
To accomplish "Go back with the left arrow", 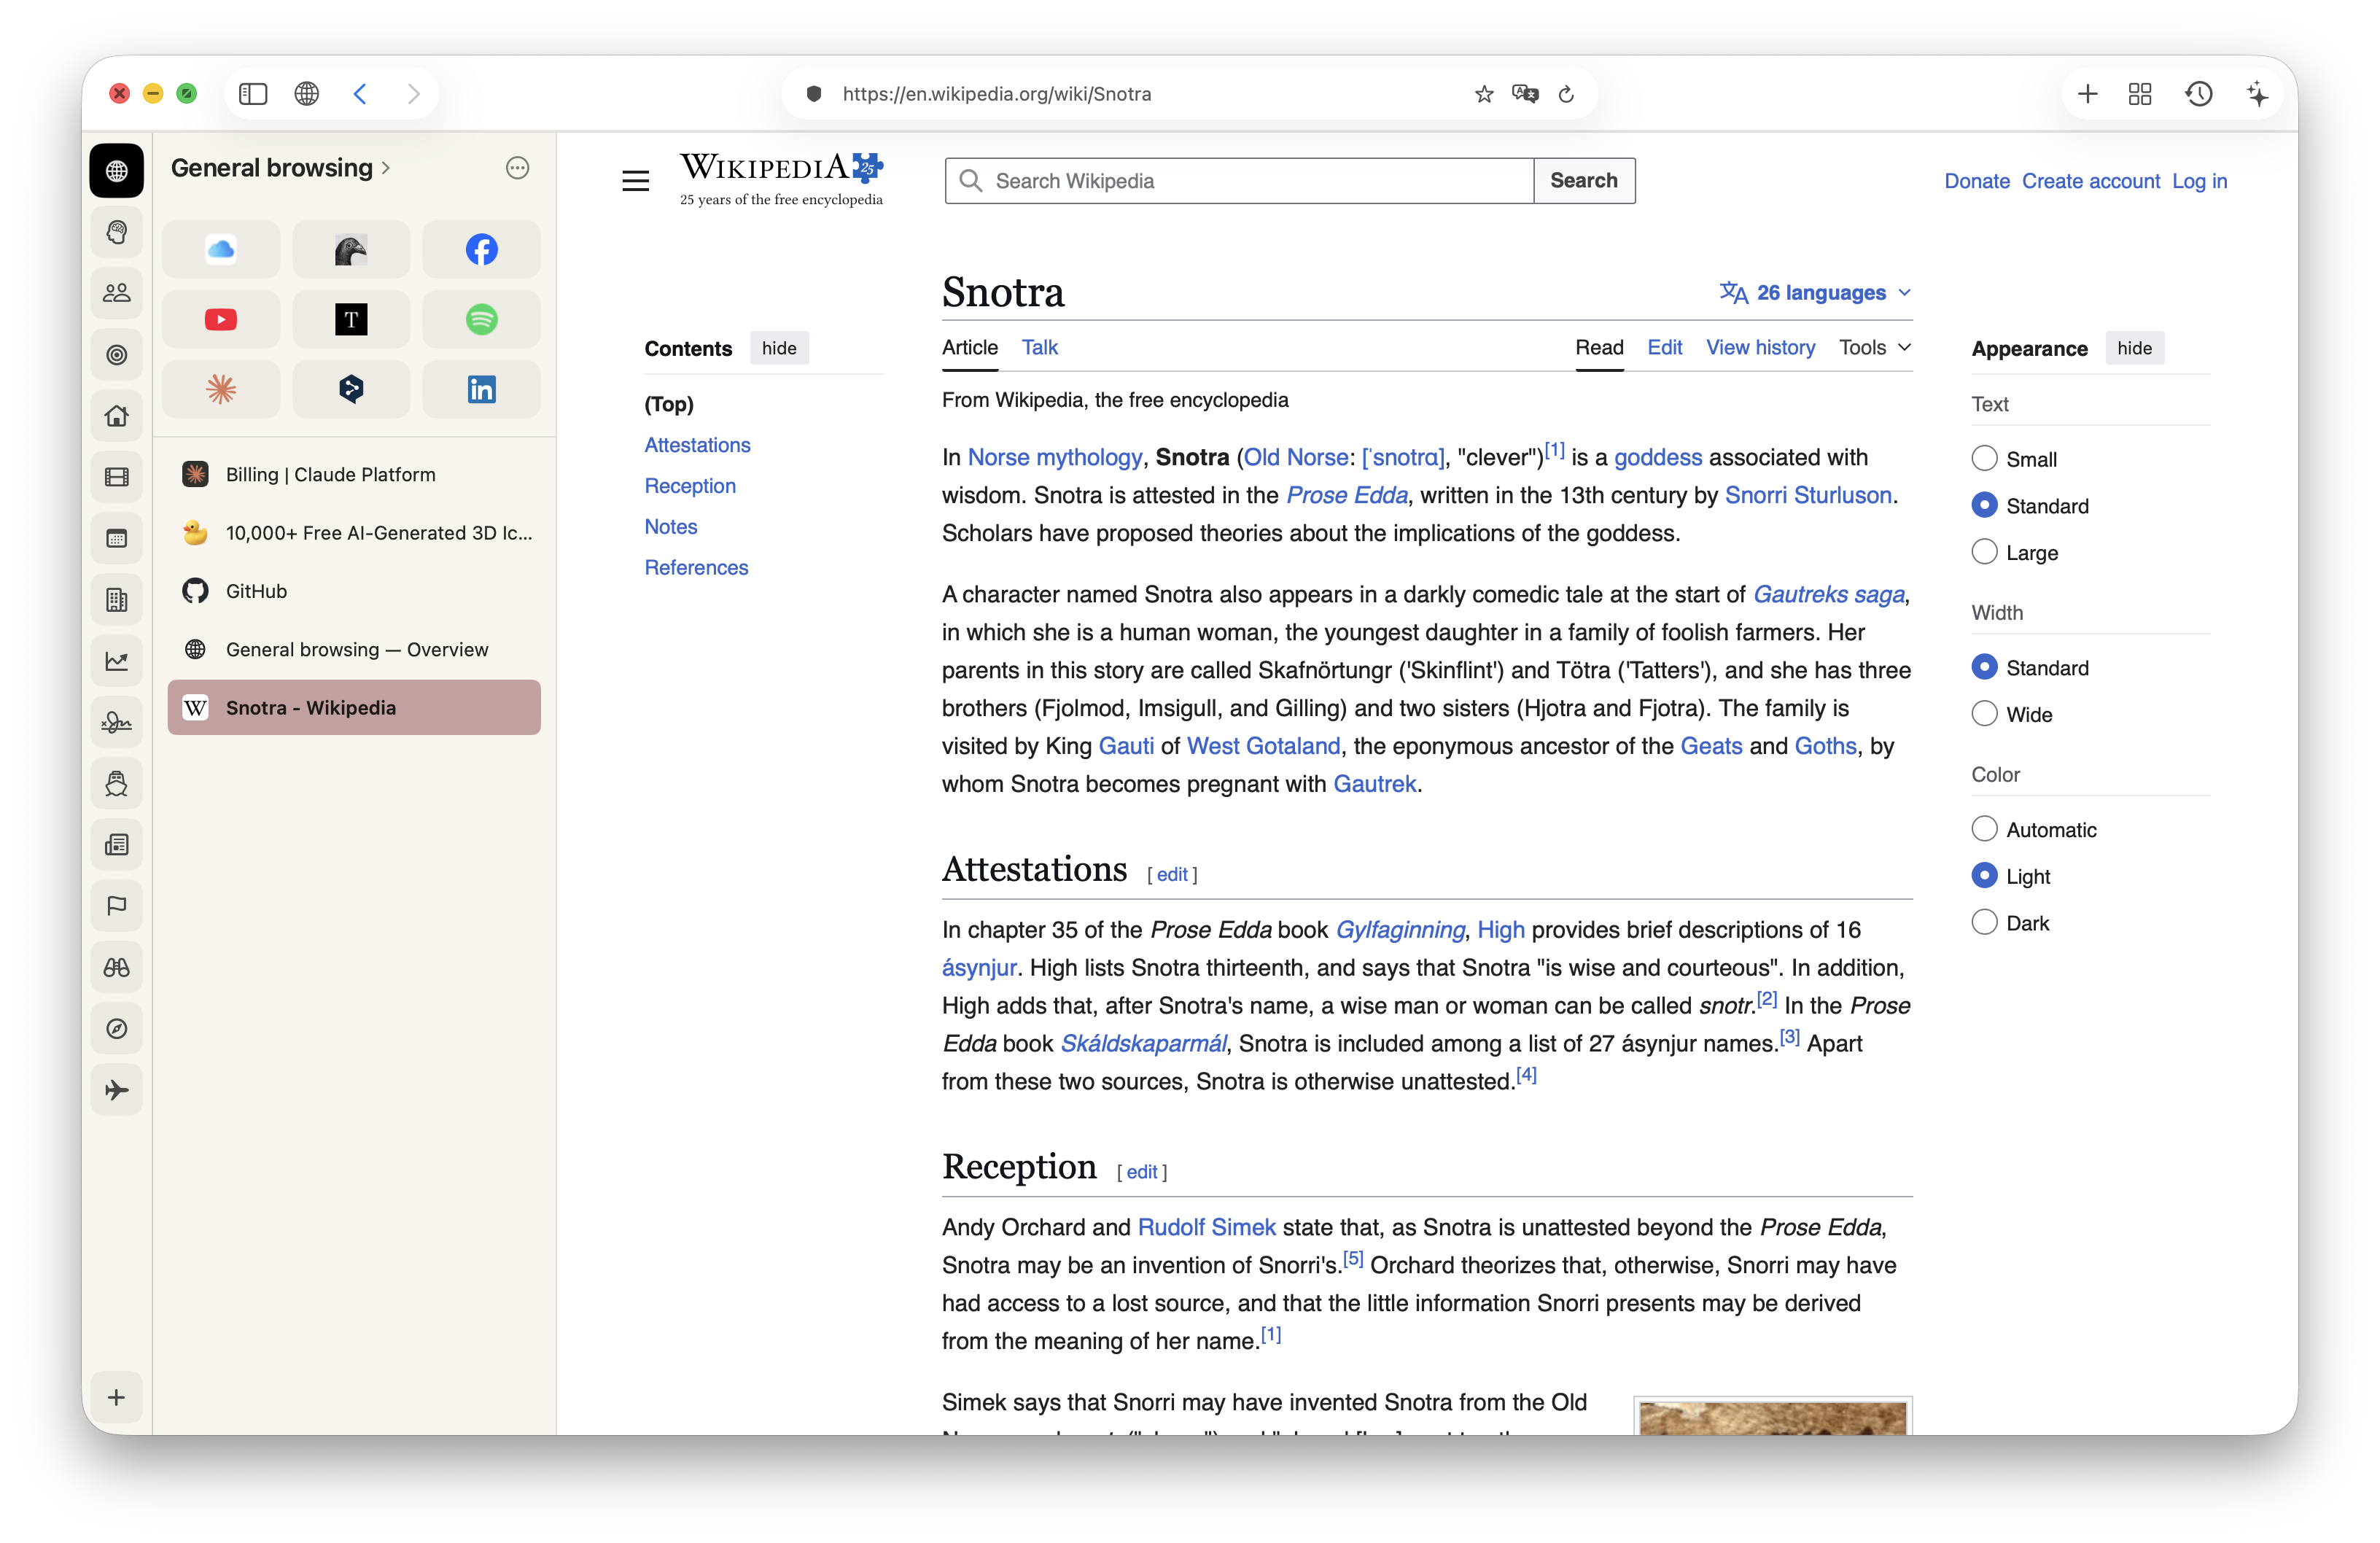I will [360, 94].
